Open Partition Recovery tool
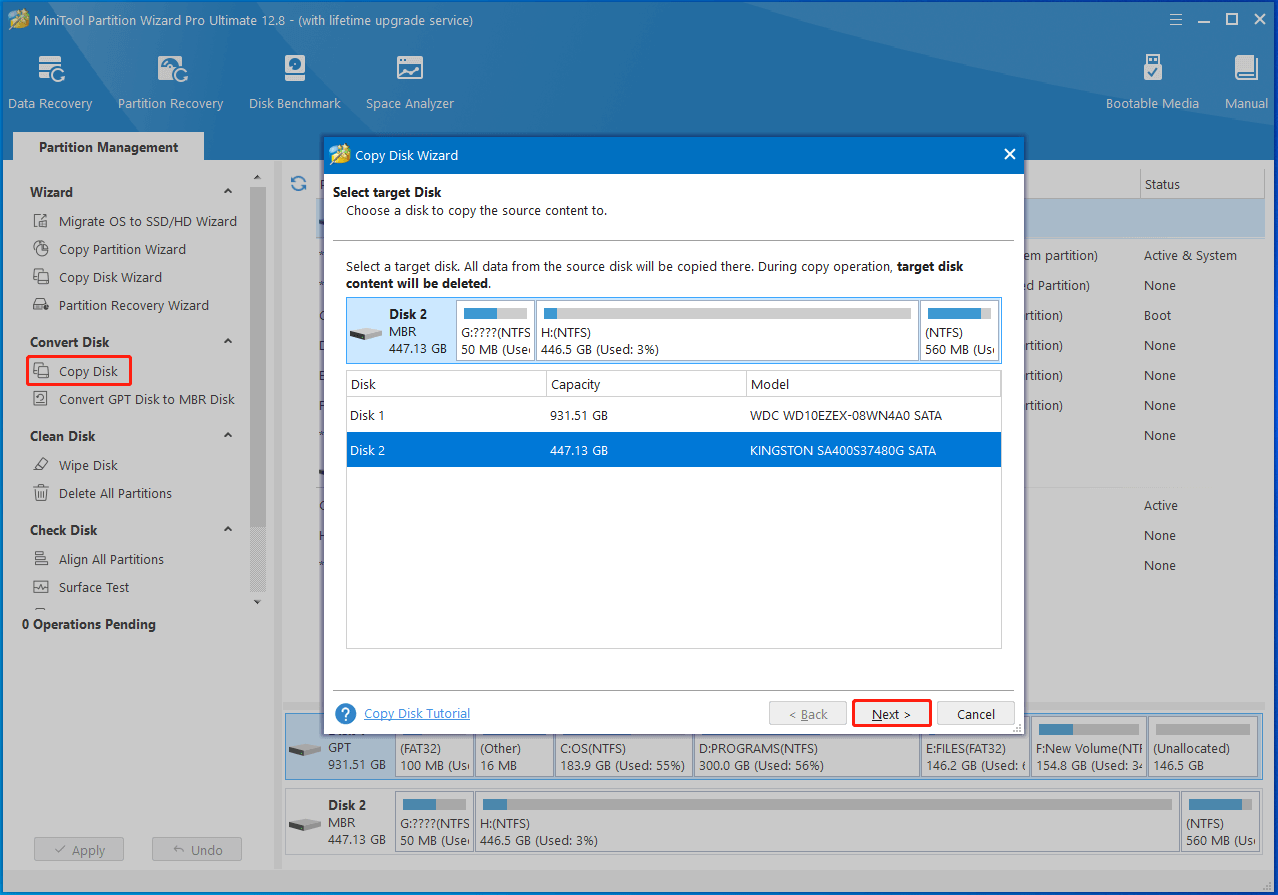This screenshot has height=895, width=1278. click(170, 82)
